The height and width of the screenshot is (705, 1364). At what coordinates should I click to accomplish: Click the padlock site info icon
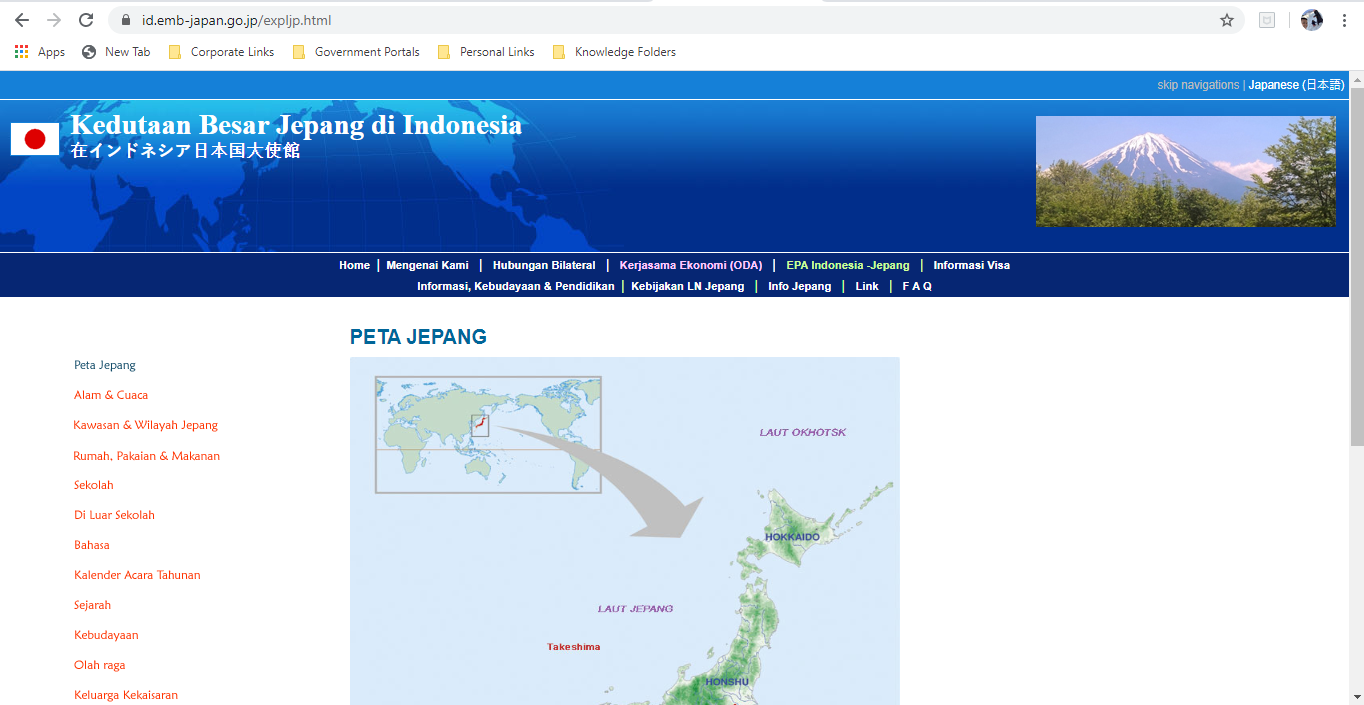[125, 20]
